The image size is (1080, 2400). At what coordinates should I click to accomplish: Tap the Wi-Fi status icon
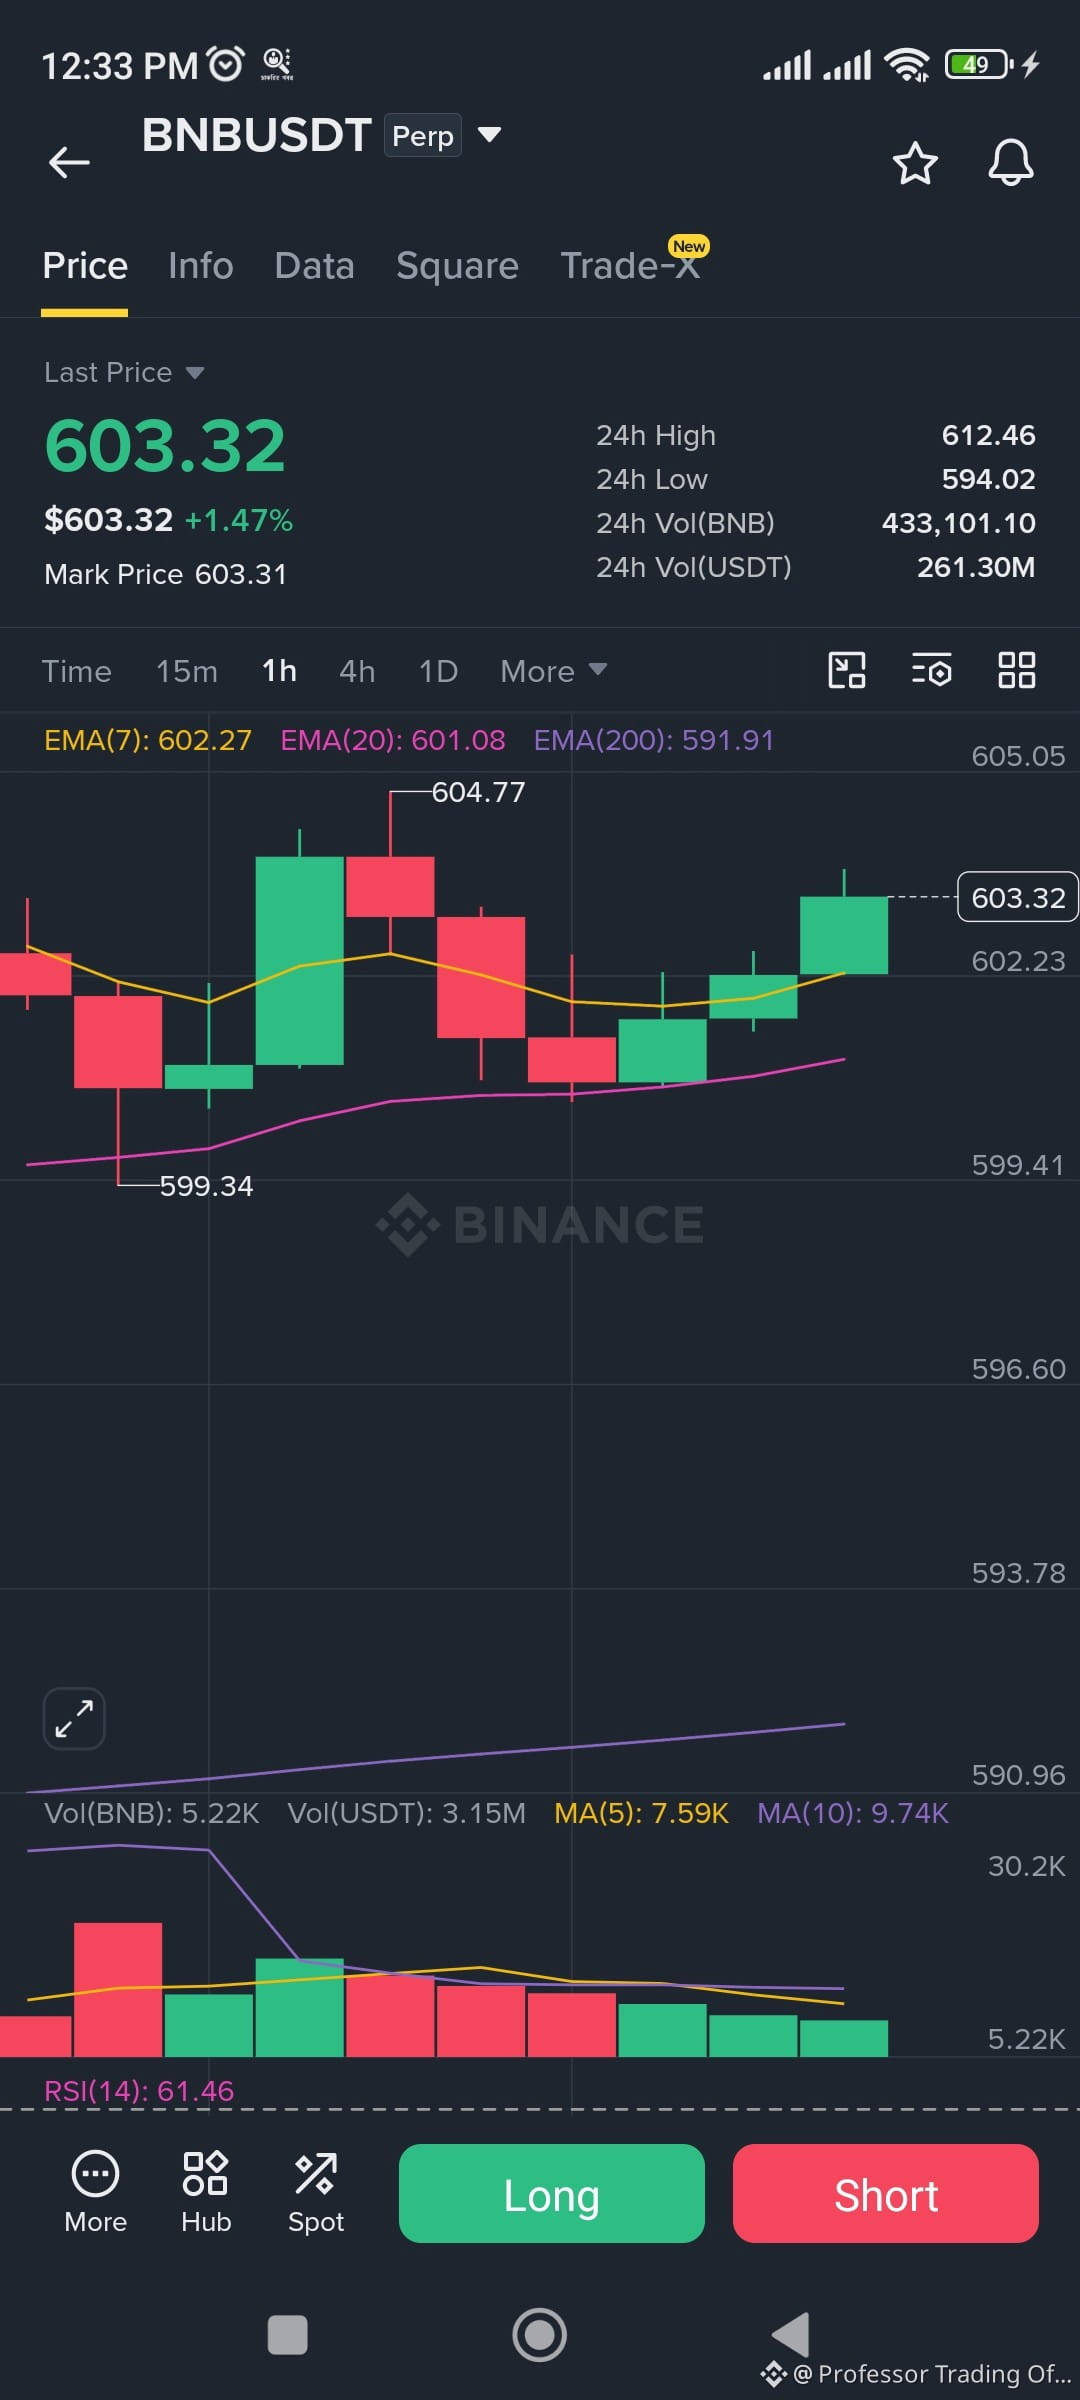[907, 65]
